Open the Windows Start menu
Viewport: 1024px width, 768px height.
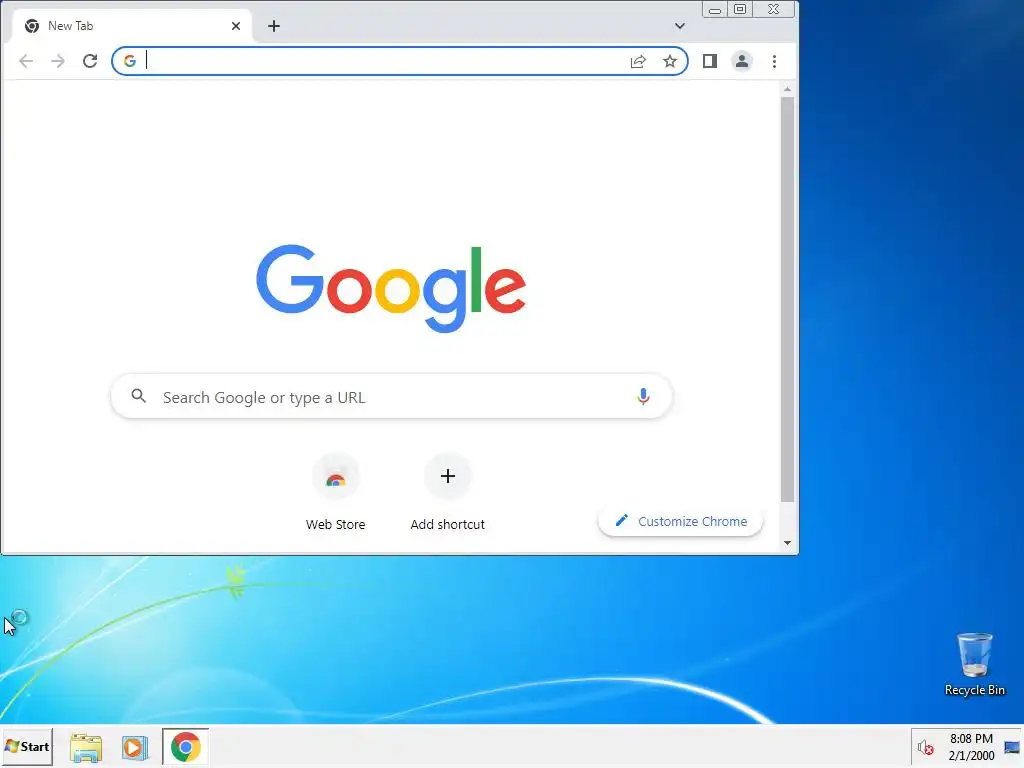pos(27,746)
